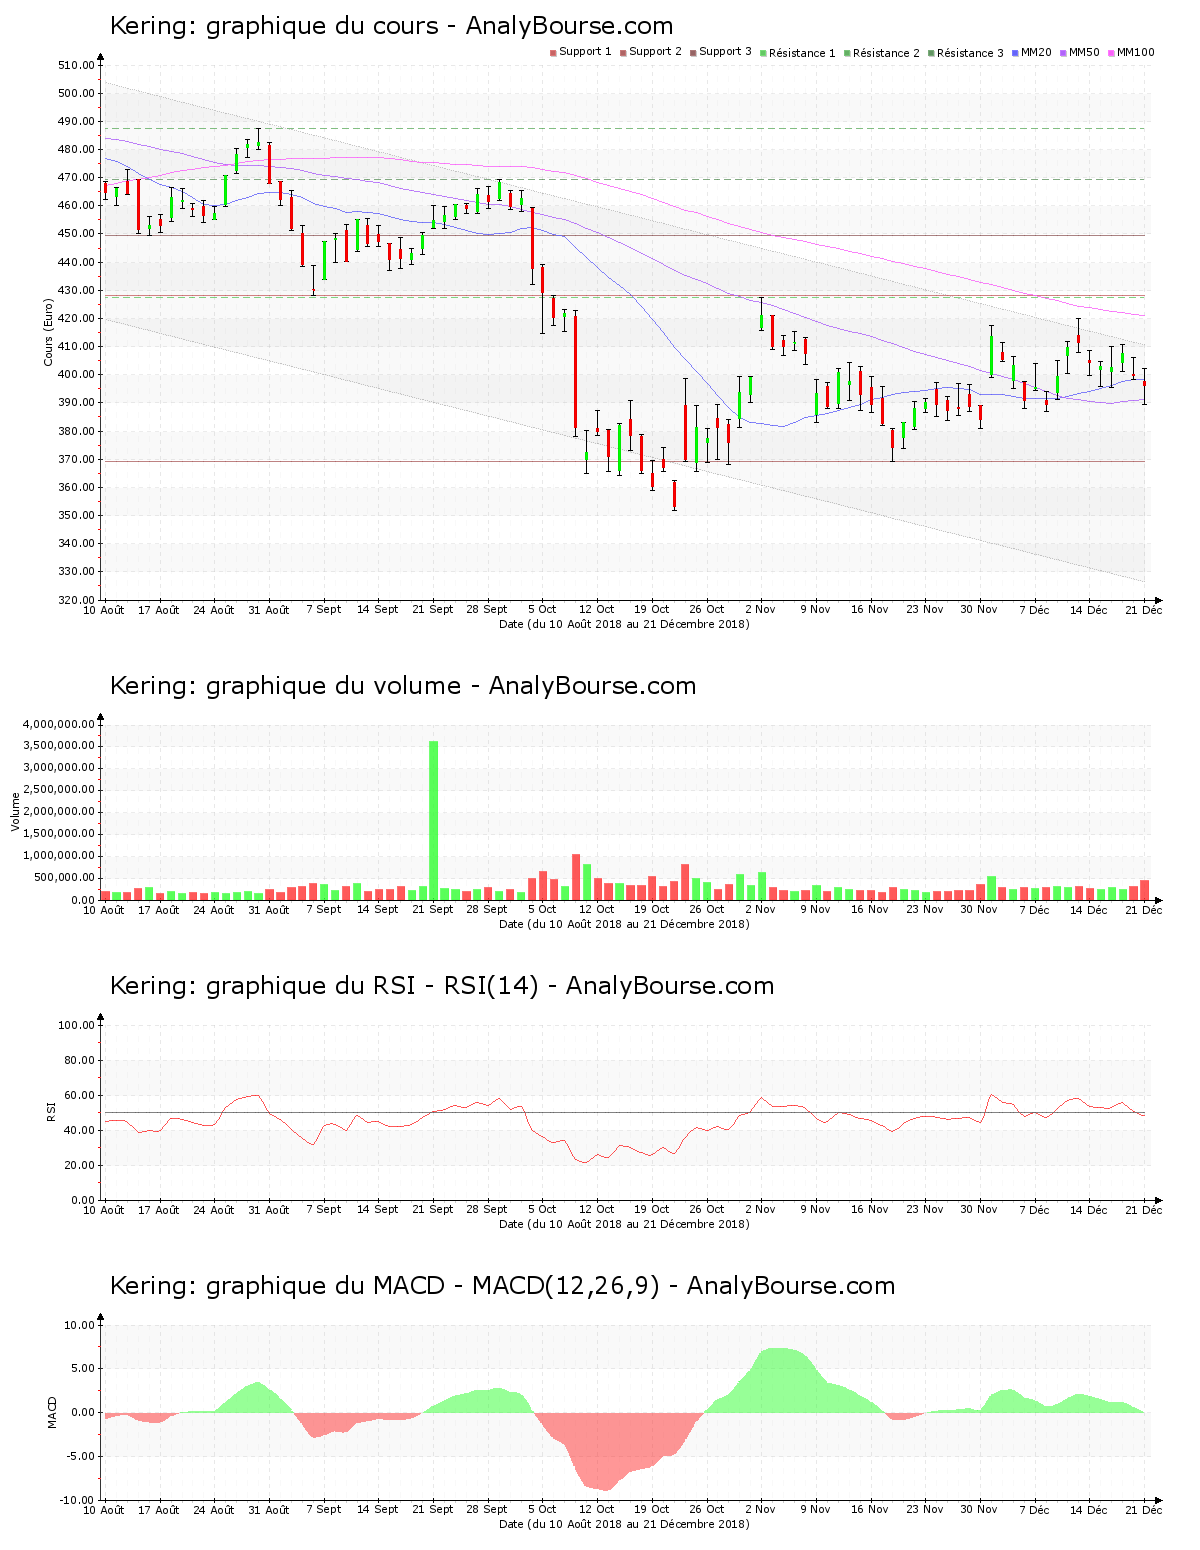Click the -5.00 tick on MACD axis

click(x=79, y=1456)
